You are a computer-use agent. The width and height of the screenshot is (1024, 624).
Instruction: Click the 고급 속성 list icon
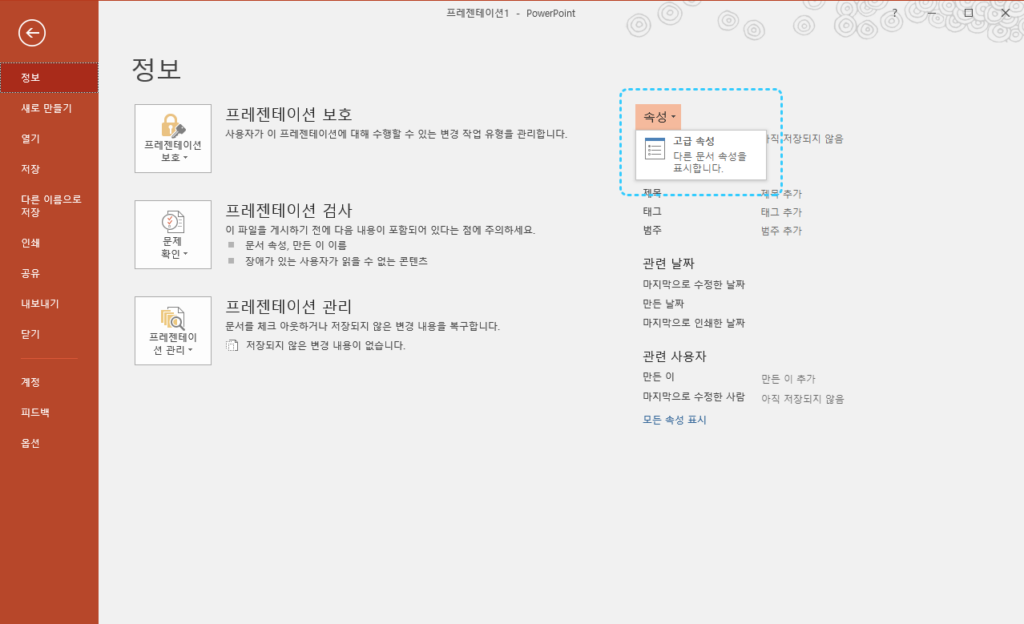655,150
